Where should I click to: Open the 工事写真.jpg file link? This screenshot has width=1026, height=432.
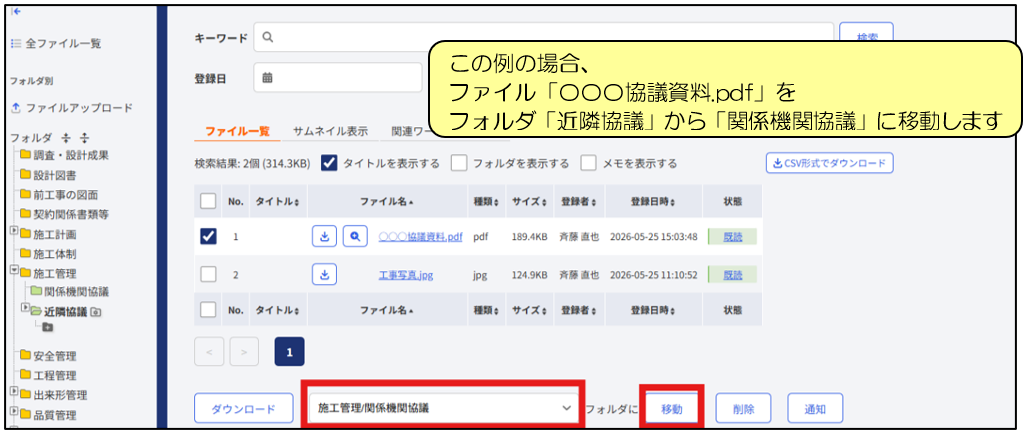(x=406, y=276)
